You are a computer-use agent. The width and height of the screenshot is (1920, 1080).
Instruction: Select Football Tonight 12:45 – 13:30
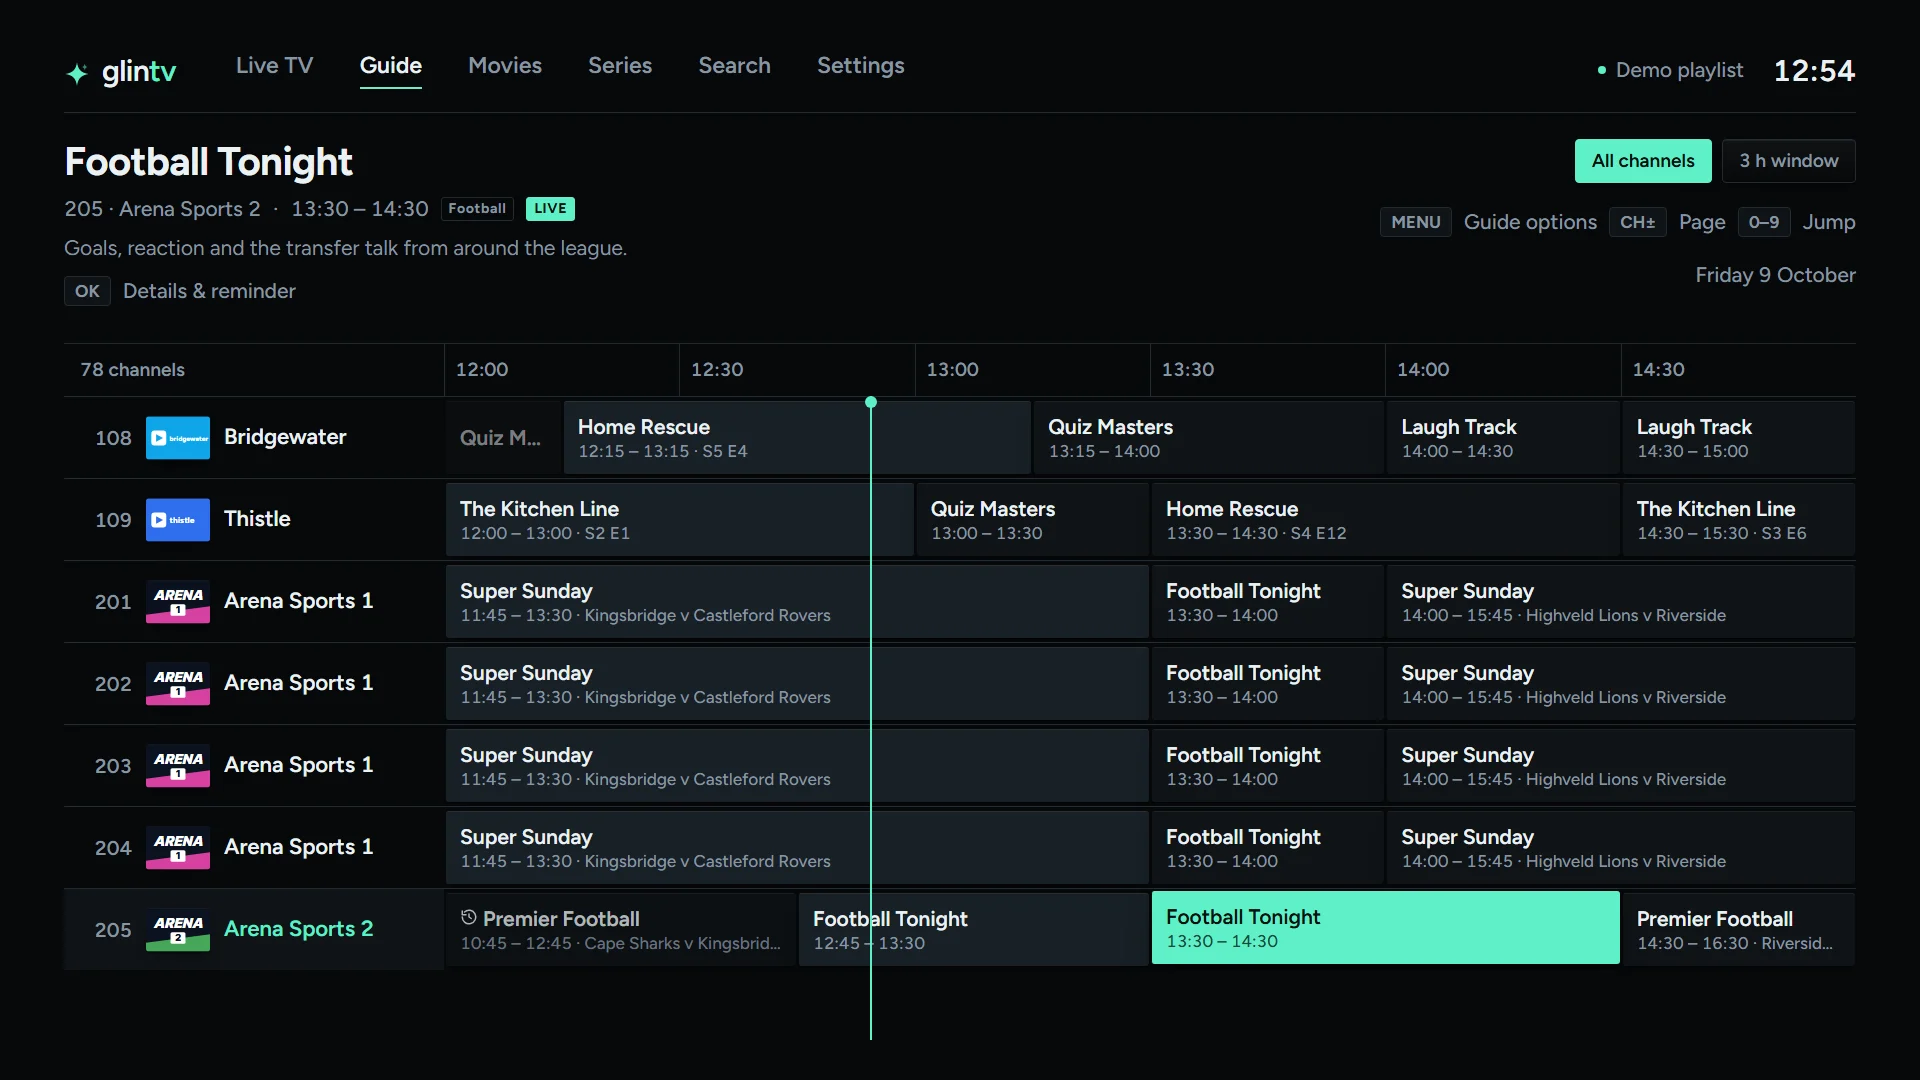click(x=974, y=930)
